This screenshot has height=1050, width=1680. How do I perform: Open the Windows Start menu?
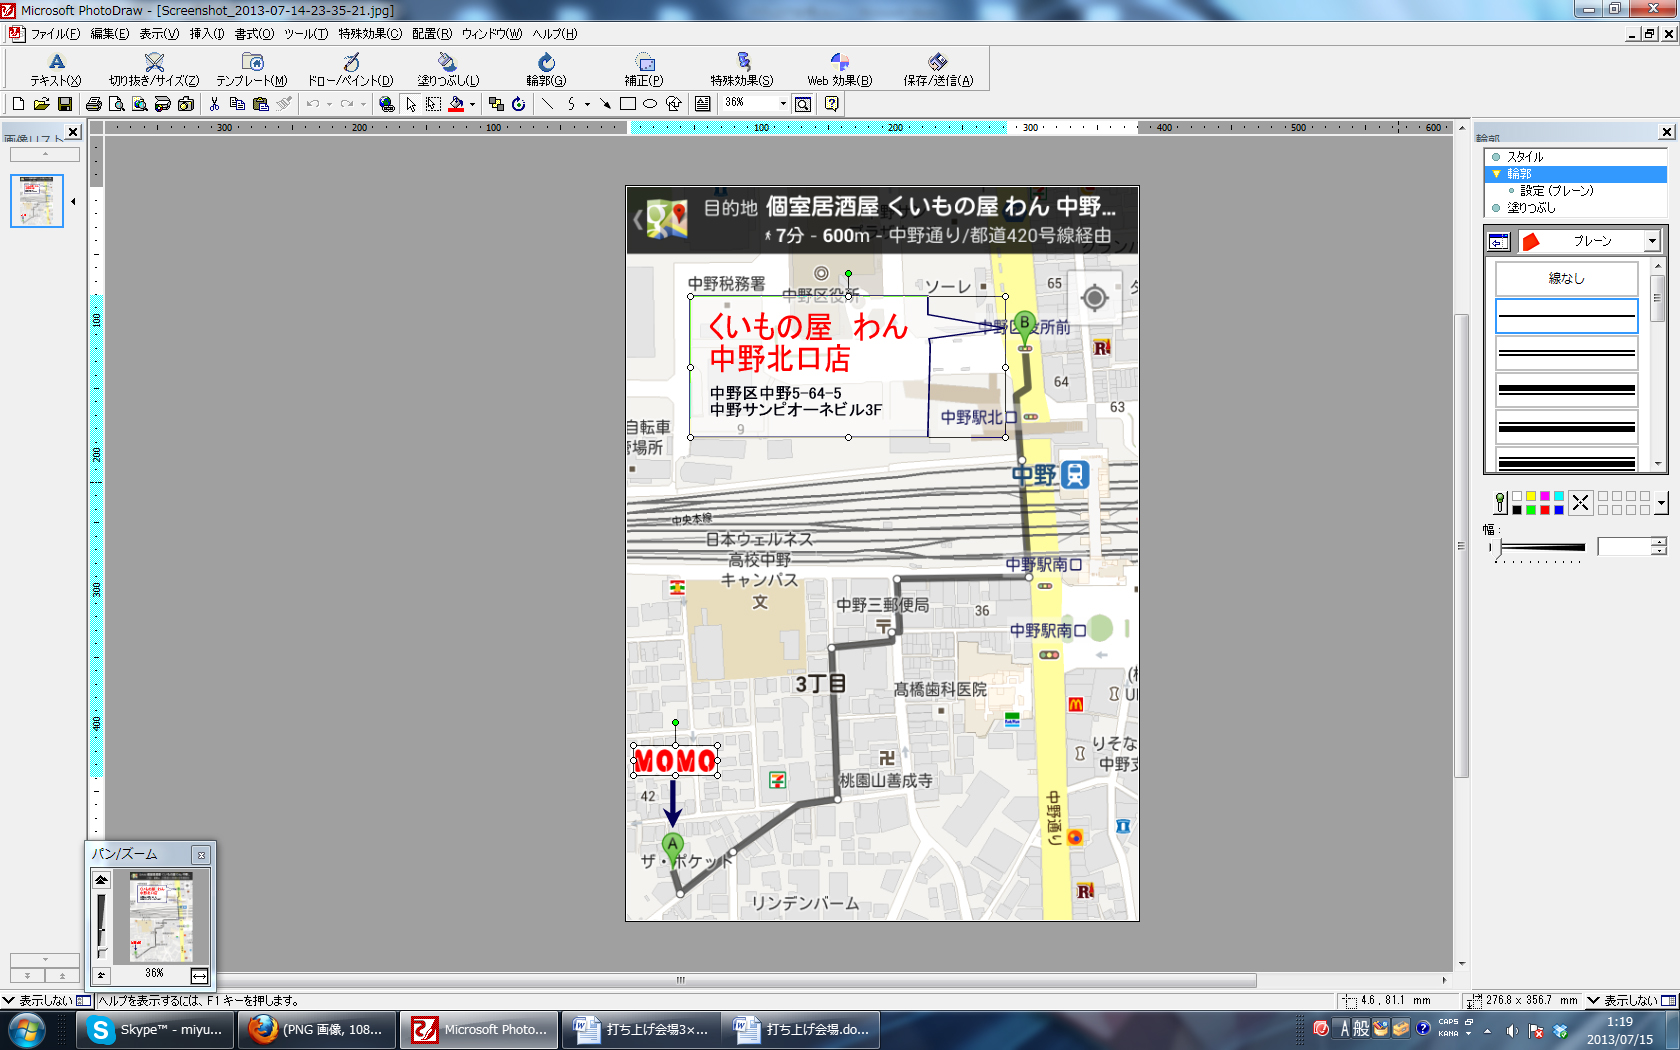(x=27, y=1030)
